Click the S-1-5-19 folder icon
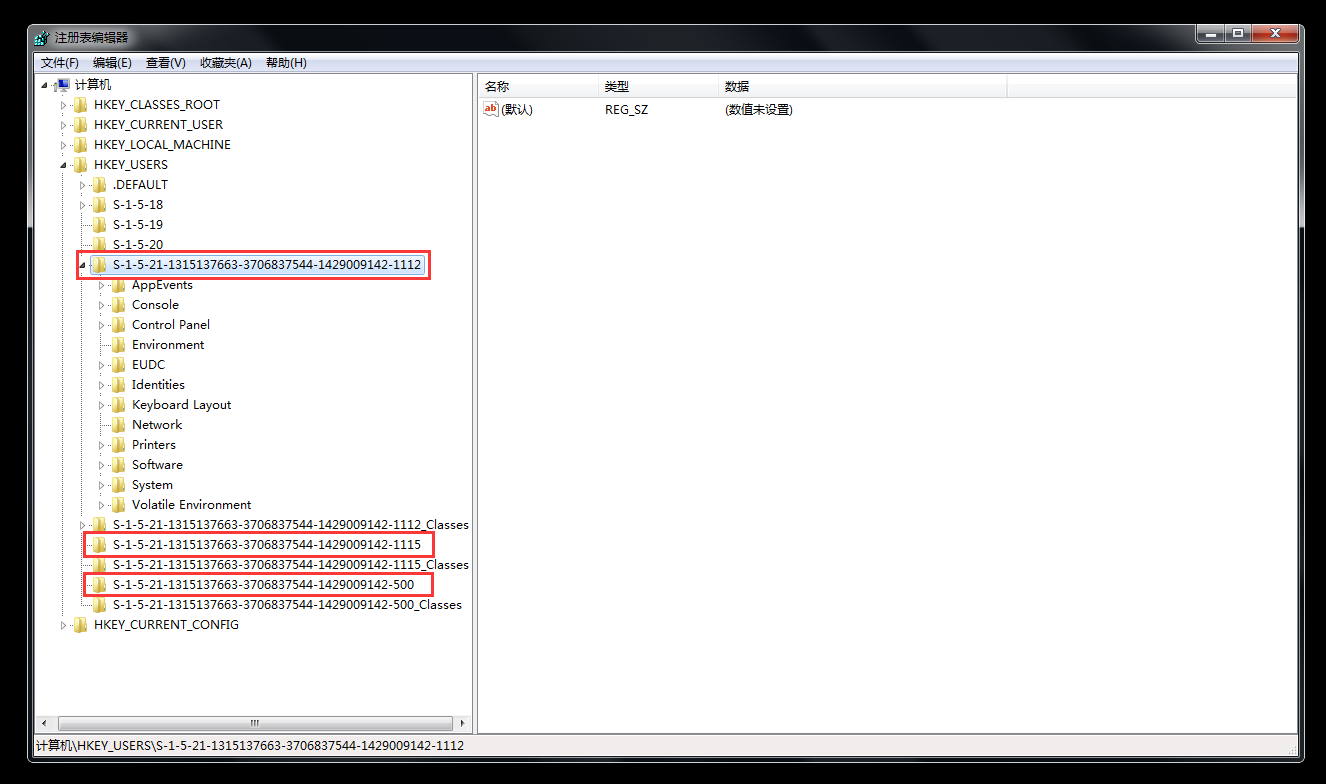The image size is (1326, 784). [99, 225]
